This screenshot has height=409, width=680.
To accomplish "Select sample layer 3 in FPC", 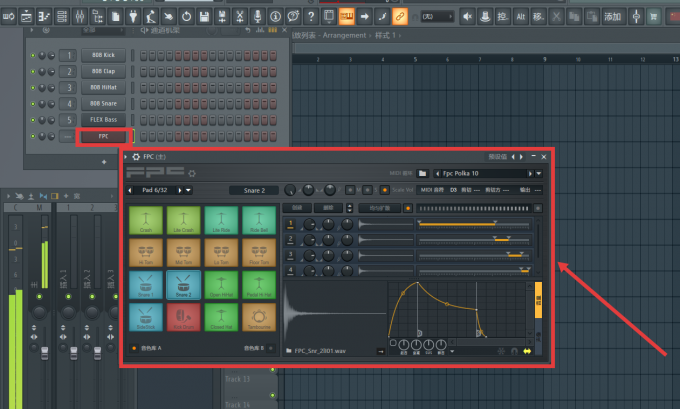I will (291, 255).
